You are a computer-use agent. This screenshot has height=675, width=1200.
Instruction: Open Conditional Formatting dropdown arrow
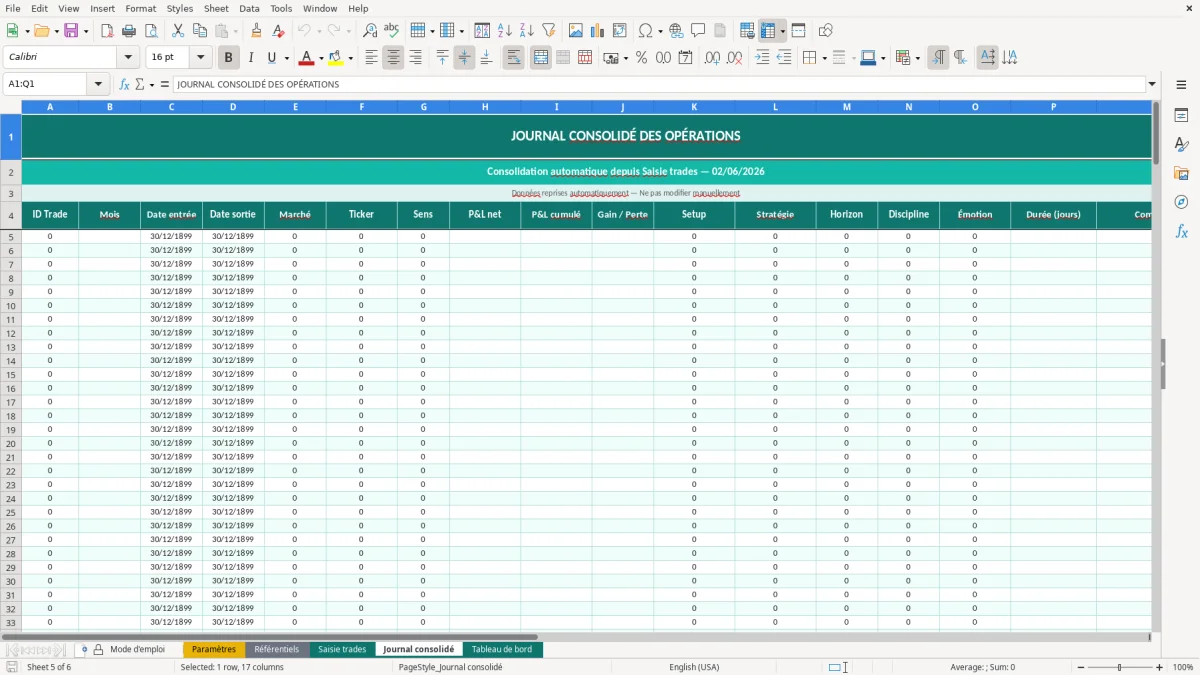click(917, 58)
